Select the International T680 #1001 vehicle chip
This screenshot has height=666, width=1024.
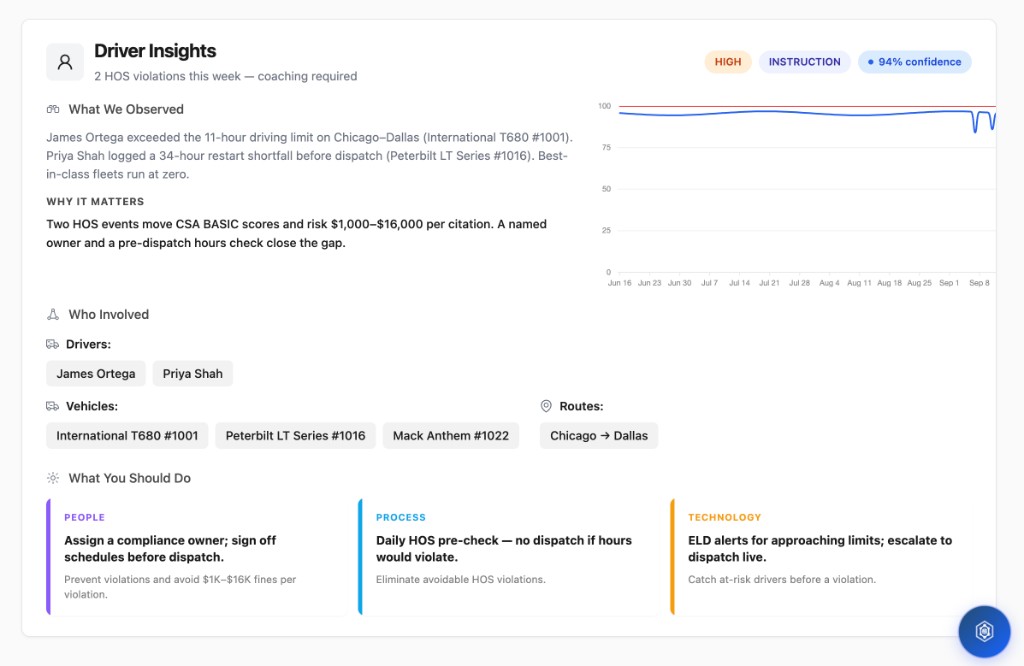pos(127,436)
